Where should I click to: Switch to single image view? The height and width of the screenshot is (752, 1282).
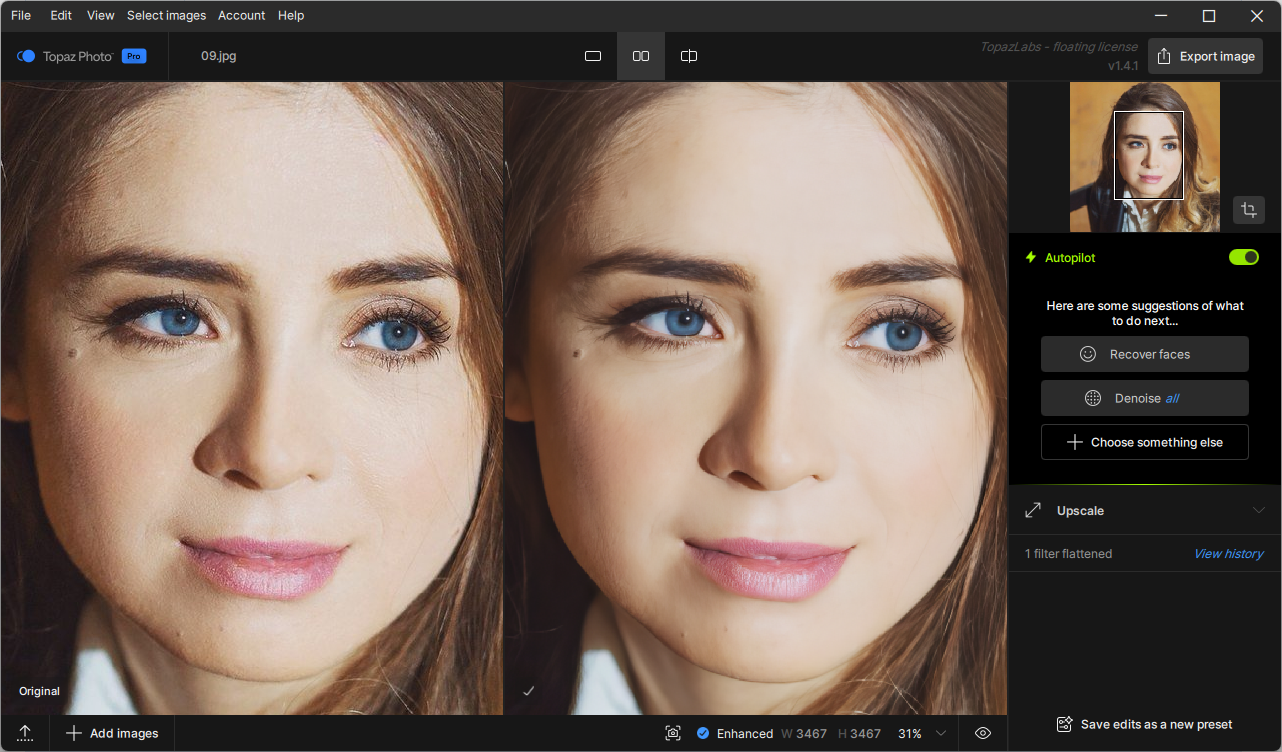(593, 57)
